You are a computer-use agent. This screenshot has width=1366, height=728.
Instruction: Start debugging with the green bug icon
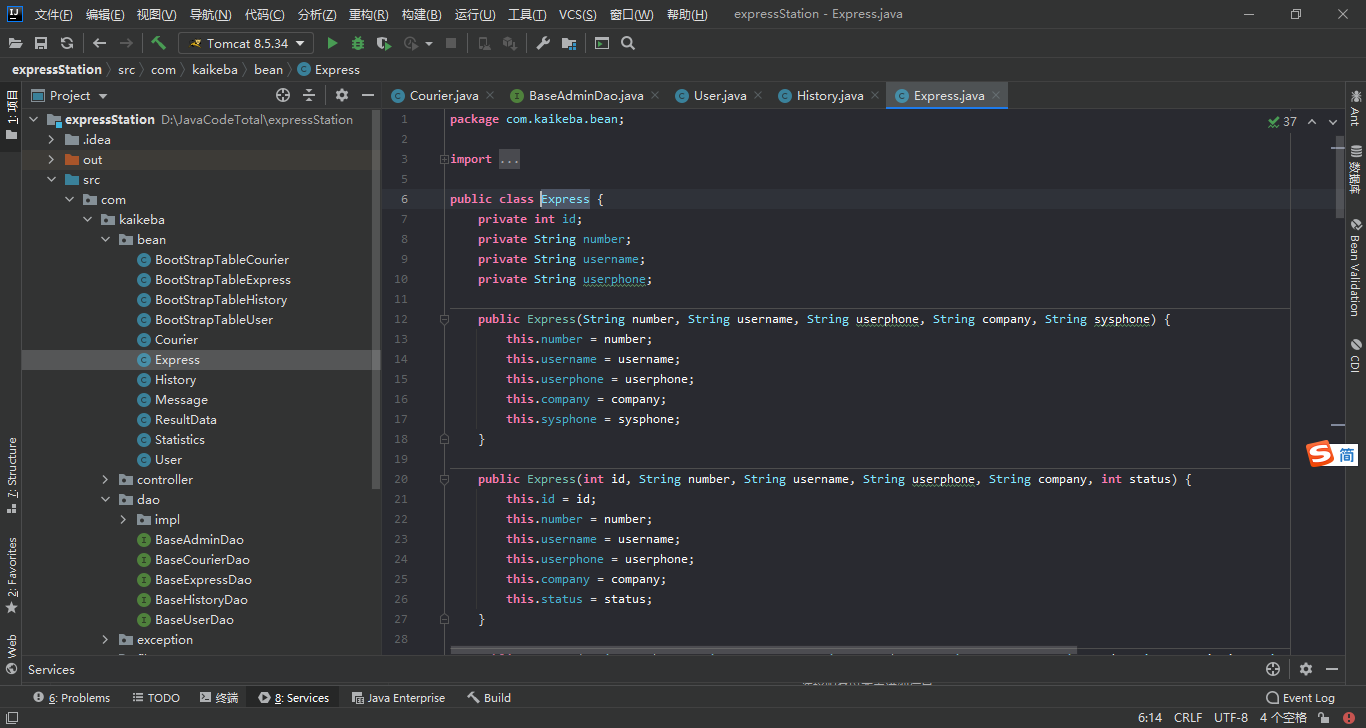click(x=358, y=43)
